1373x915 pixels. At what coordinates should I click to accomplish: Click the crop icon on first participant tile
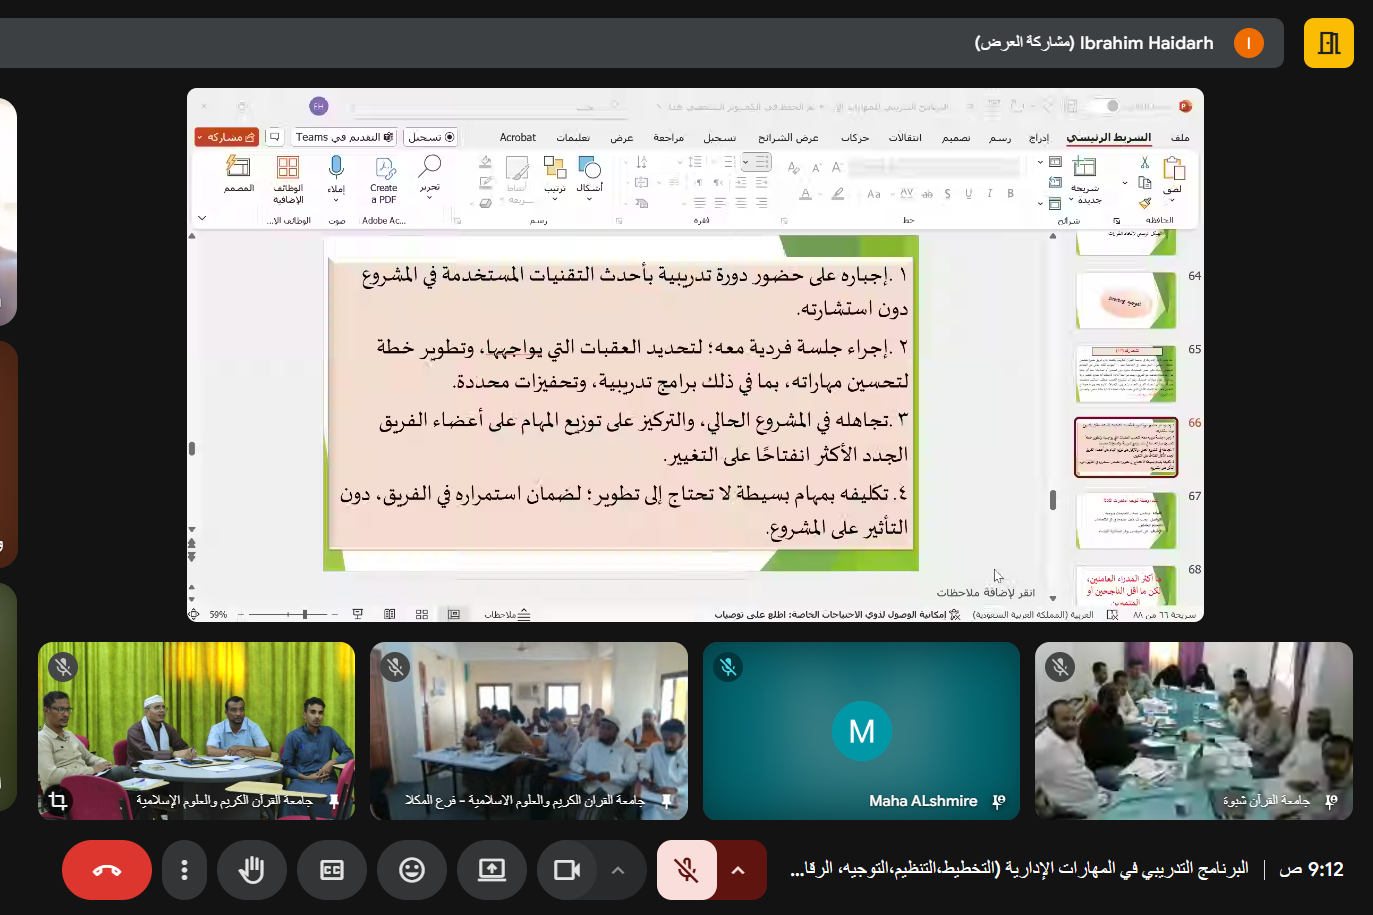click(58, 801)
